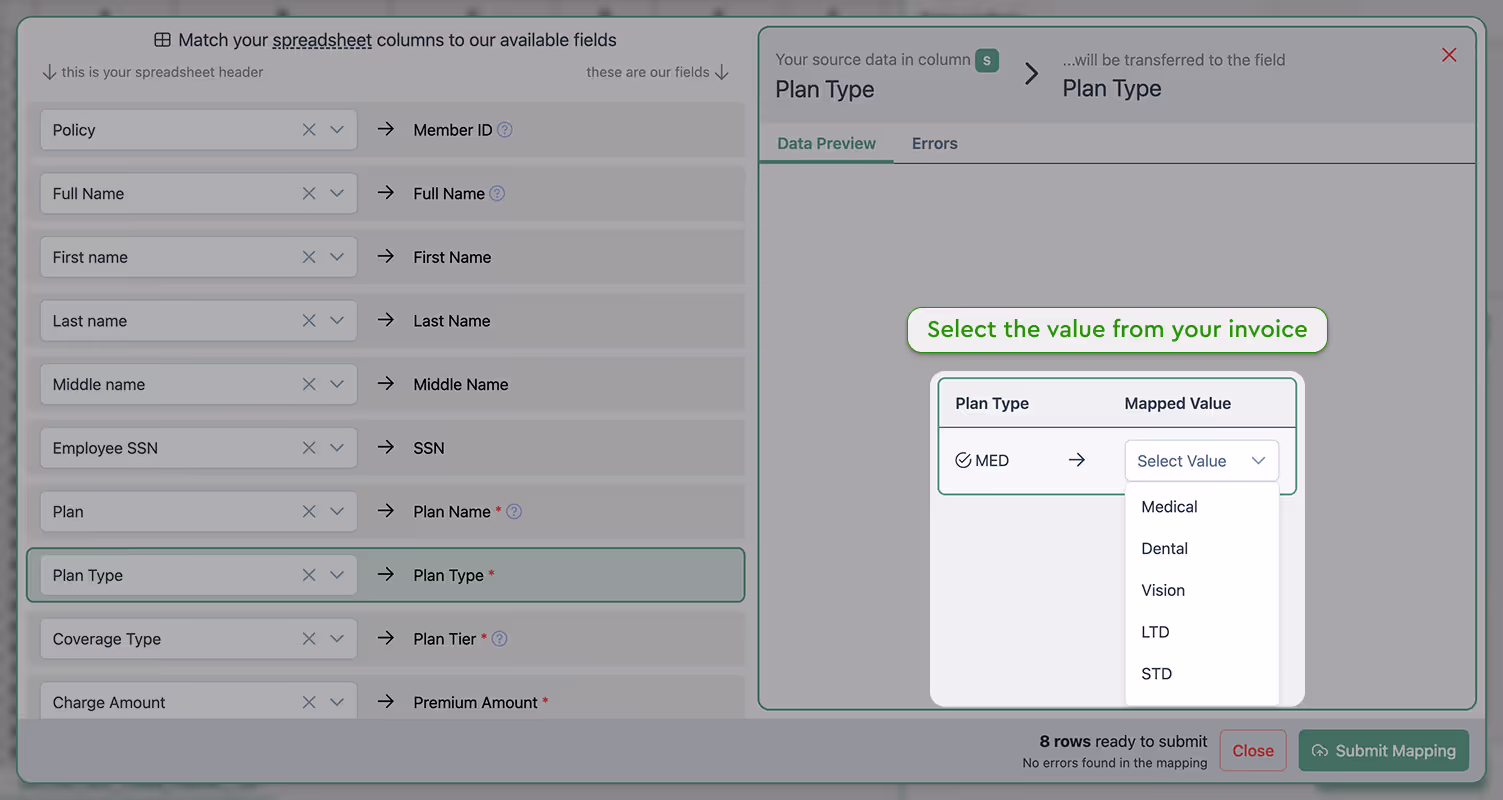Click the Last Name field label
Image resolution: width=1503 pixels, height=800 pixels.
pos(452,321)
